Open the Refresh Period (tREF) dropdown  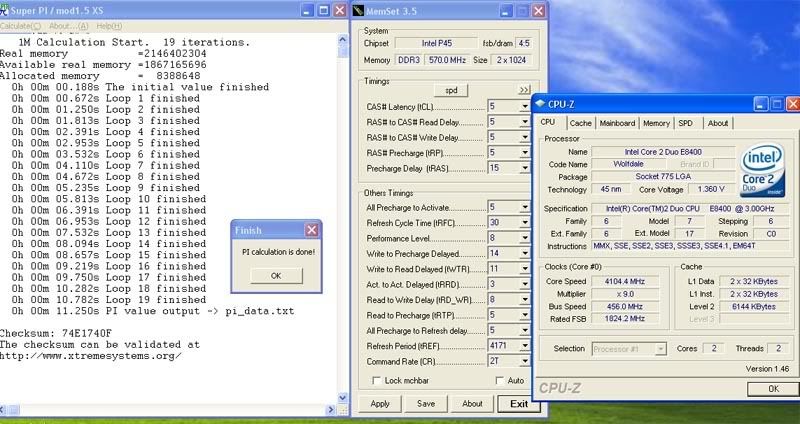tap(524, 345)
